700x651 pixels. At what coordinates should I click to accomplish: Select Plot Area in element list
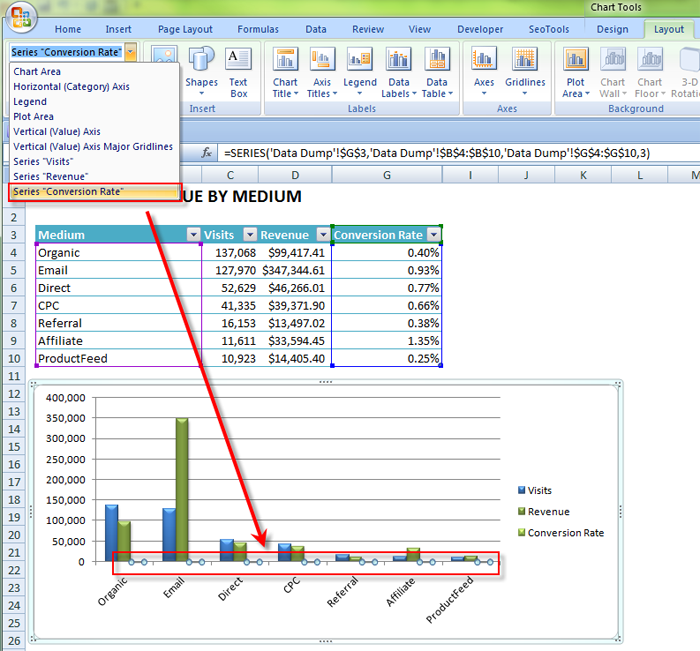click(x=95, y=117)
